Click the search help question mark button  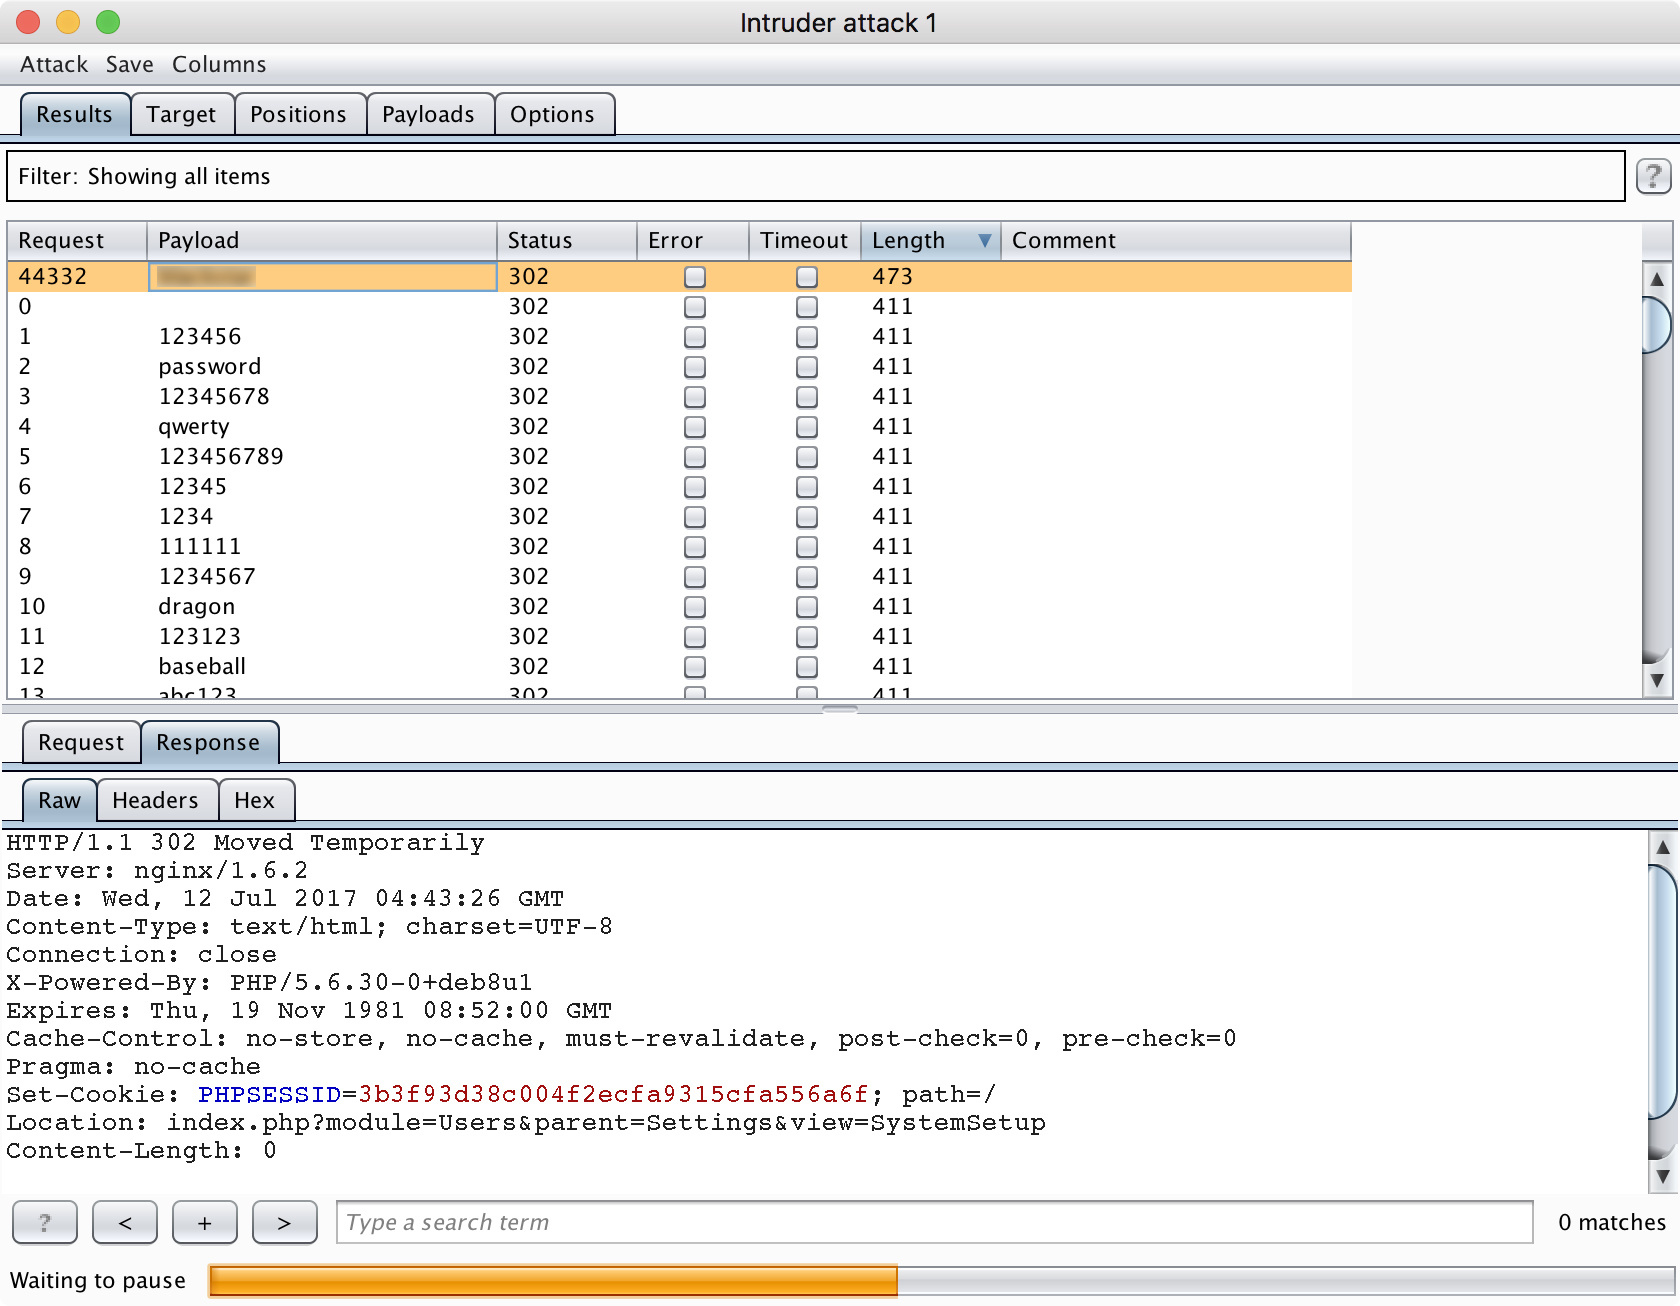(45, 1222)
